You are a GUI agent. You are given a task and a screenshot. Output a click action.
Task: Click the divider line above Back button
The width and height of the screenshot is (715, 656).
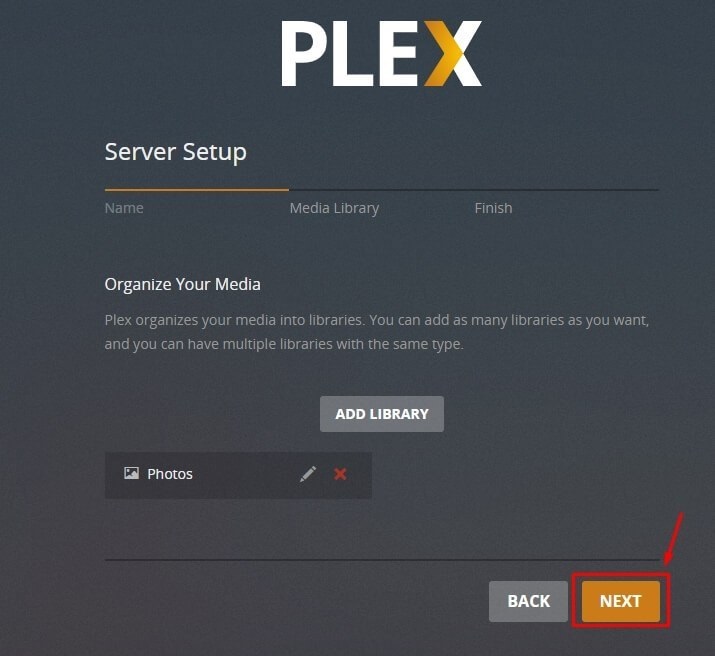pos(382,560)
